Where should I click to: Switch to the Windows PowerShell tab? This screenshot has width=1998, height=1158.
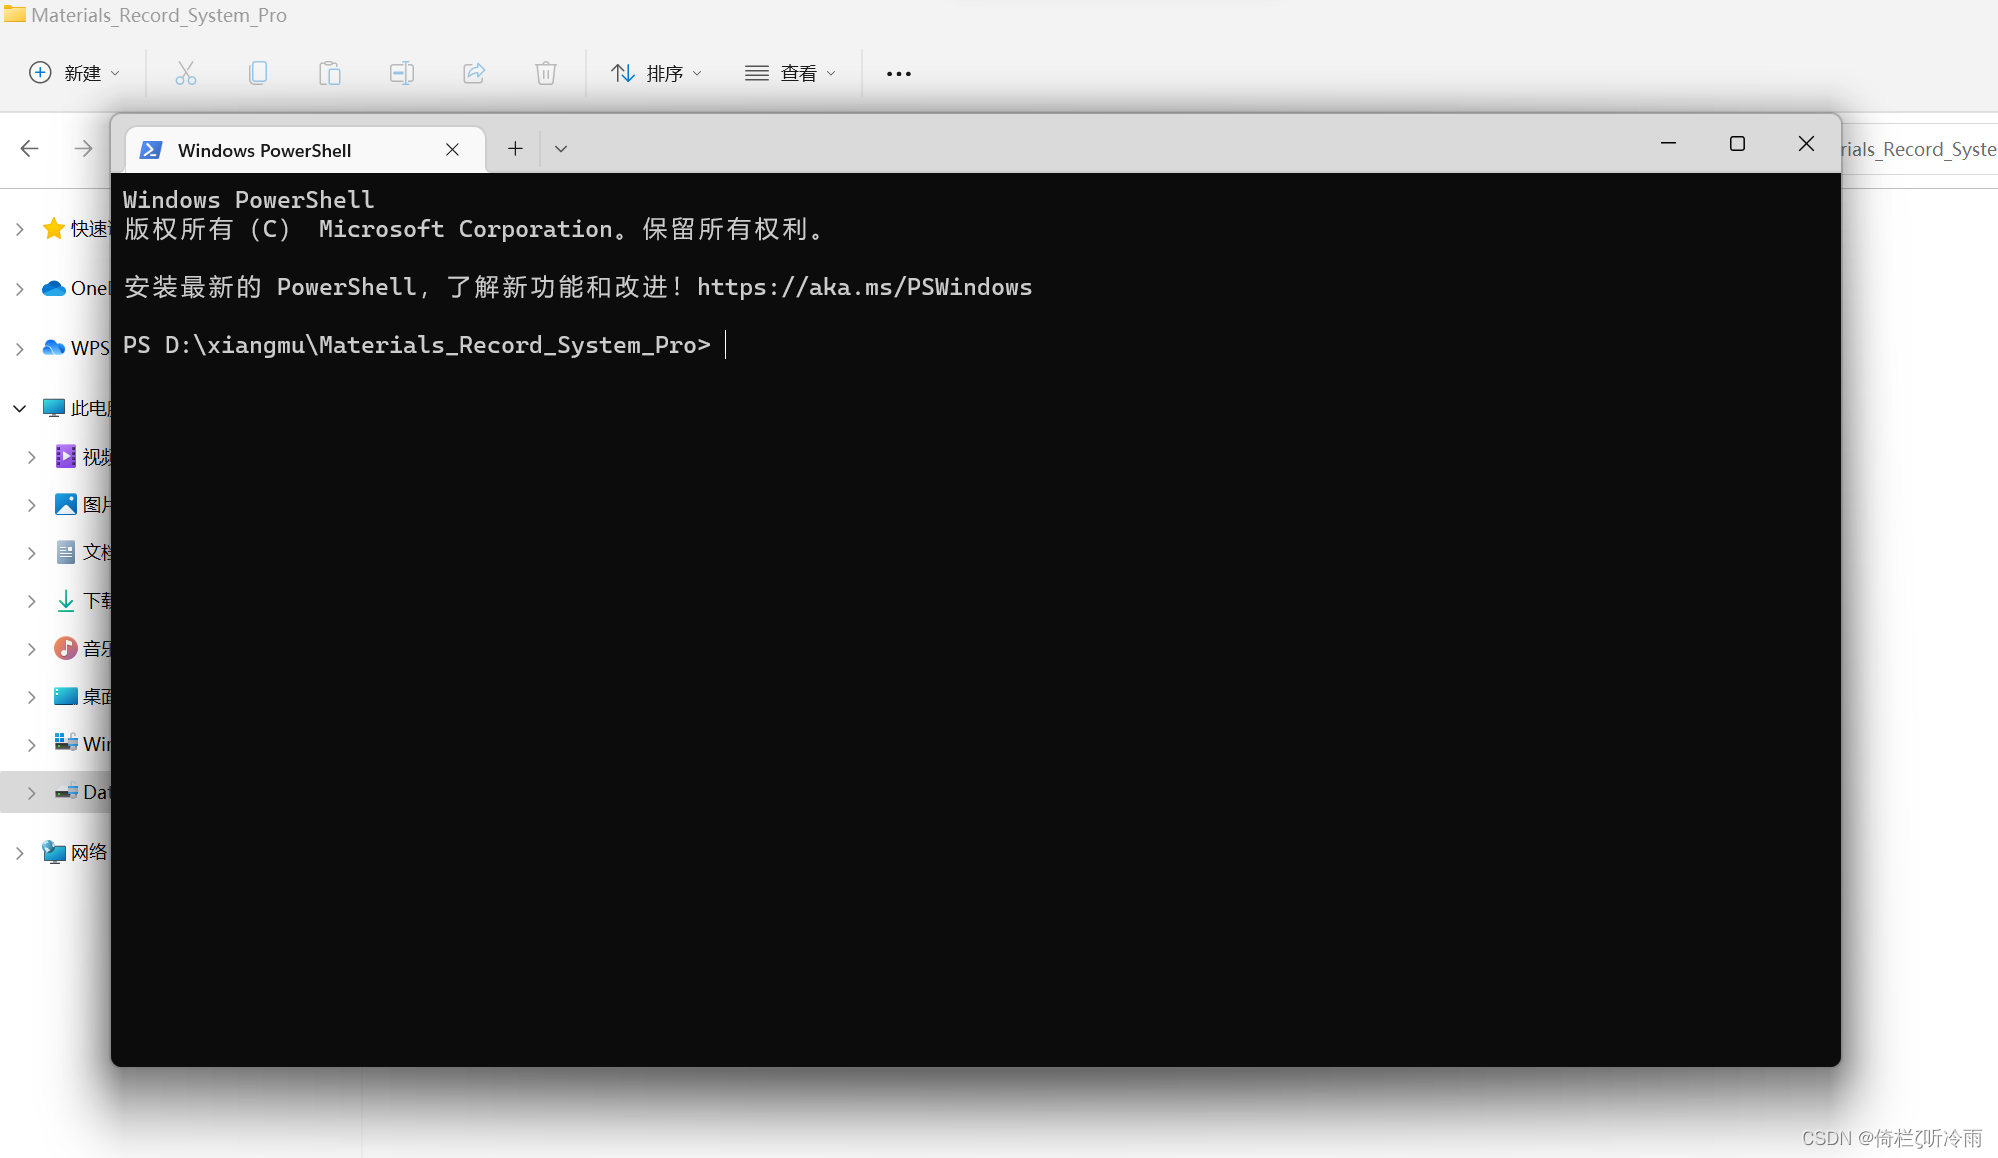(x=264, y=149)
